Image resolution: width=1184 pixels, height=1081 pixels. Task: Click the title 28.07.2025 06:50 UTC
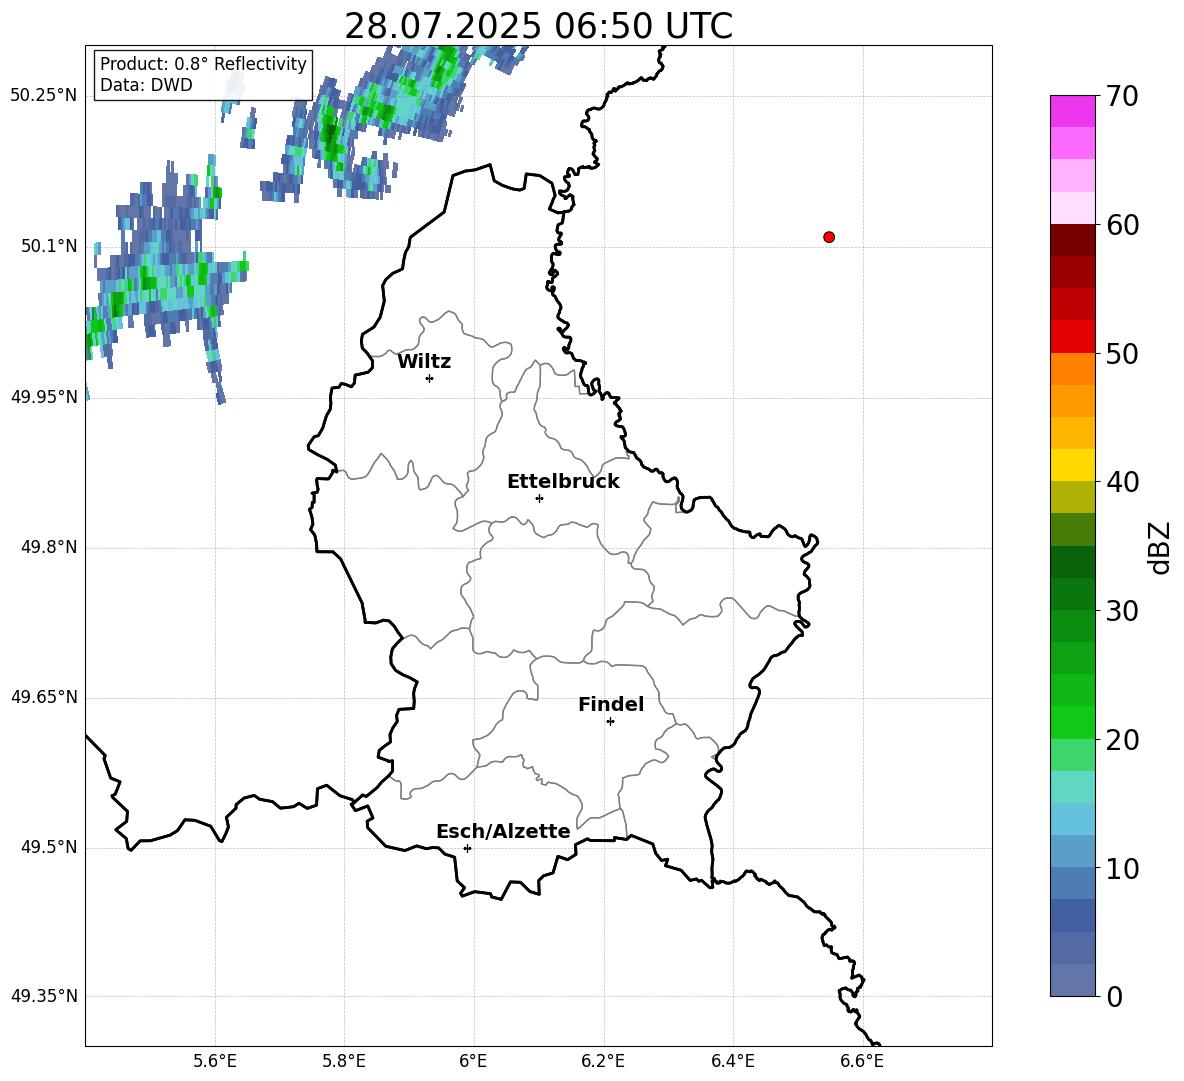(x=538, y=26)
